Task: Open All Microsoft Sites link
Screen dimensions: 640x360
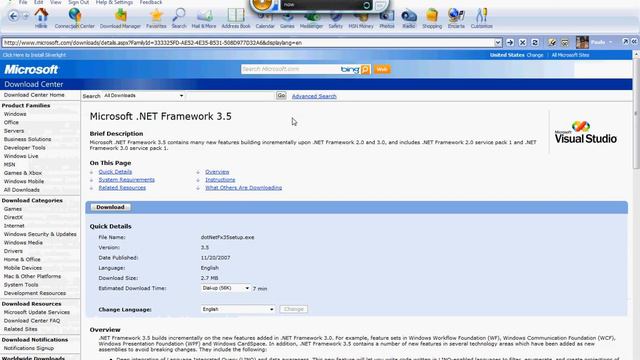Action: point(570,55)
